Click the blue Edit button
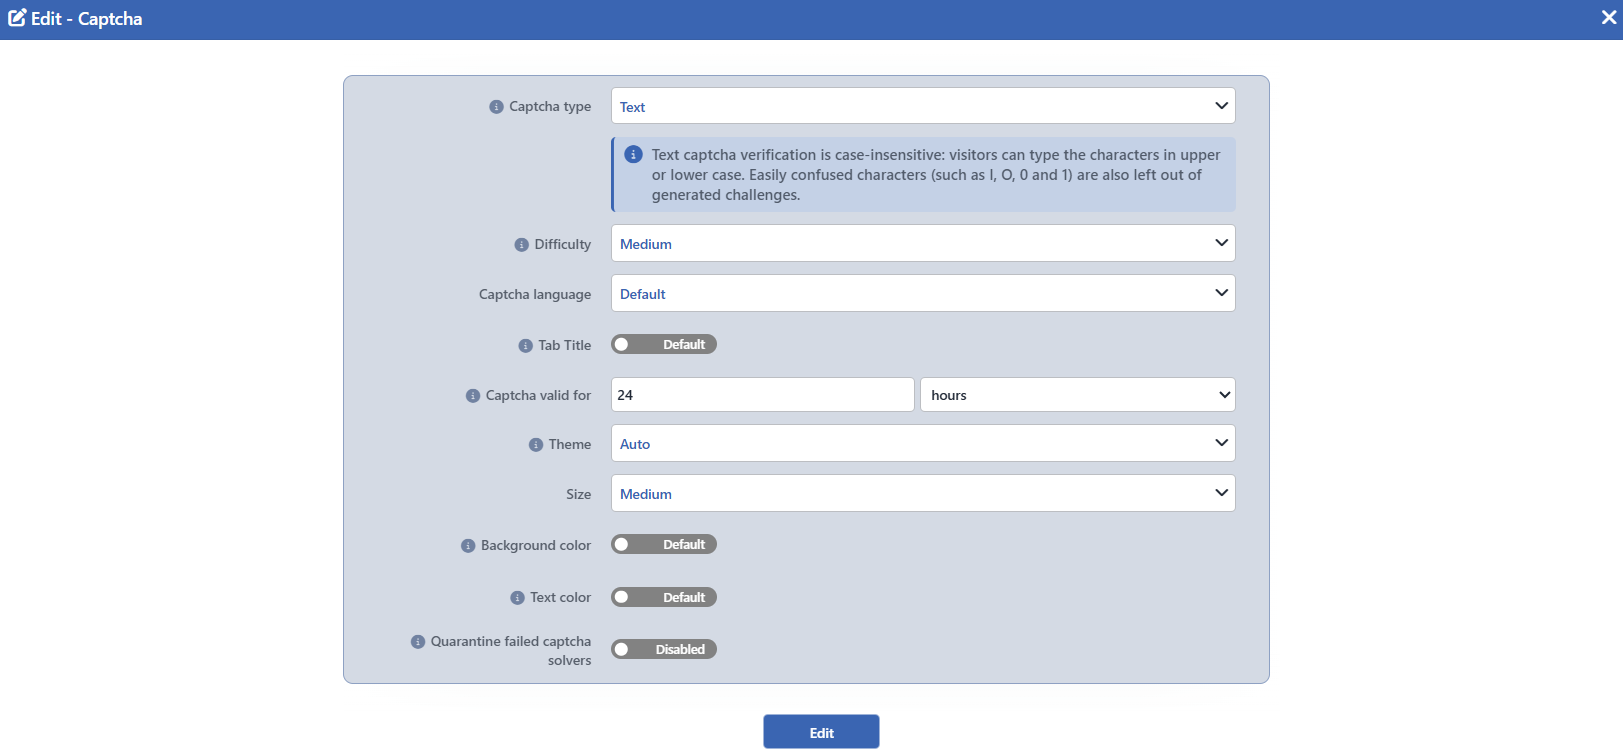 (x=821, y=732)
